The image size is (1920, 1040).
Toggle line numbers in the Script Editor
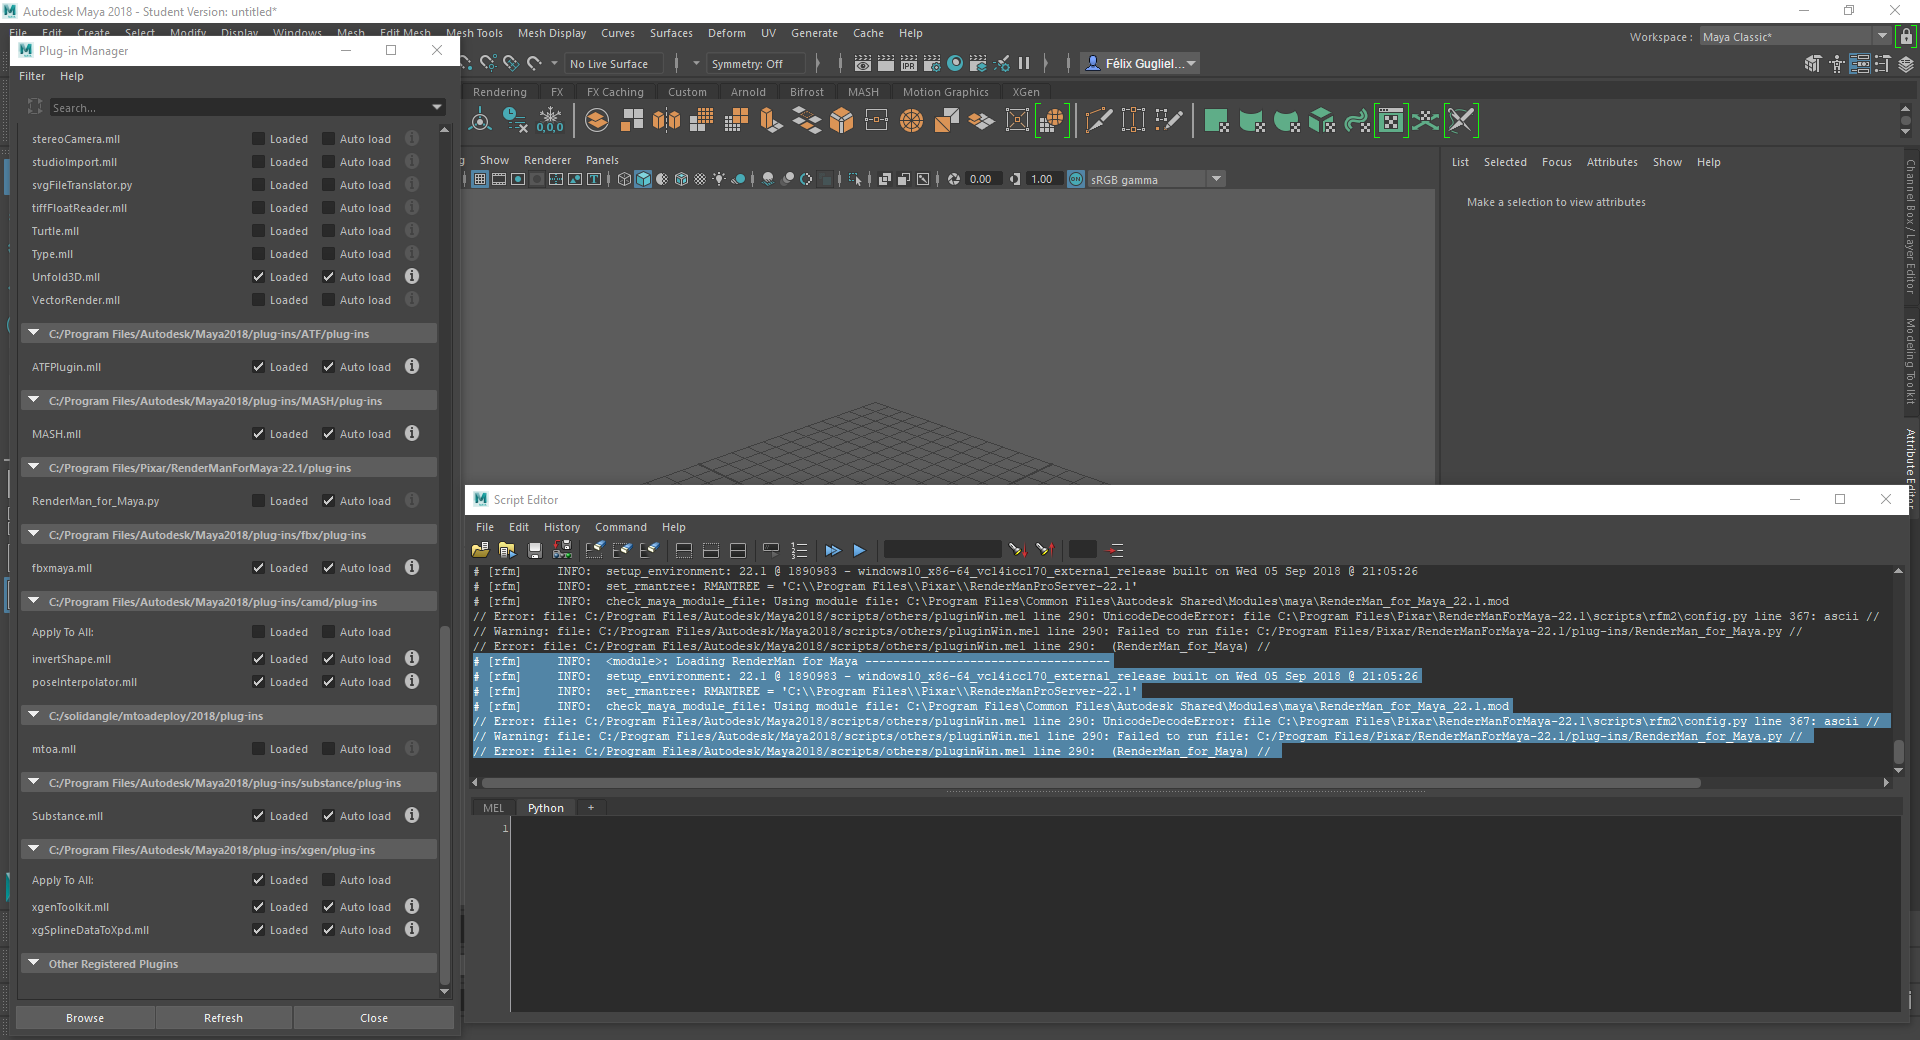point(799,550)
